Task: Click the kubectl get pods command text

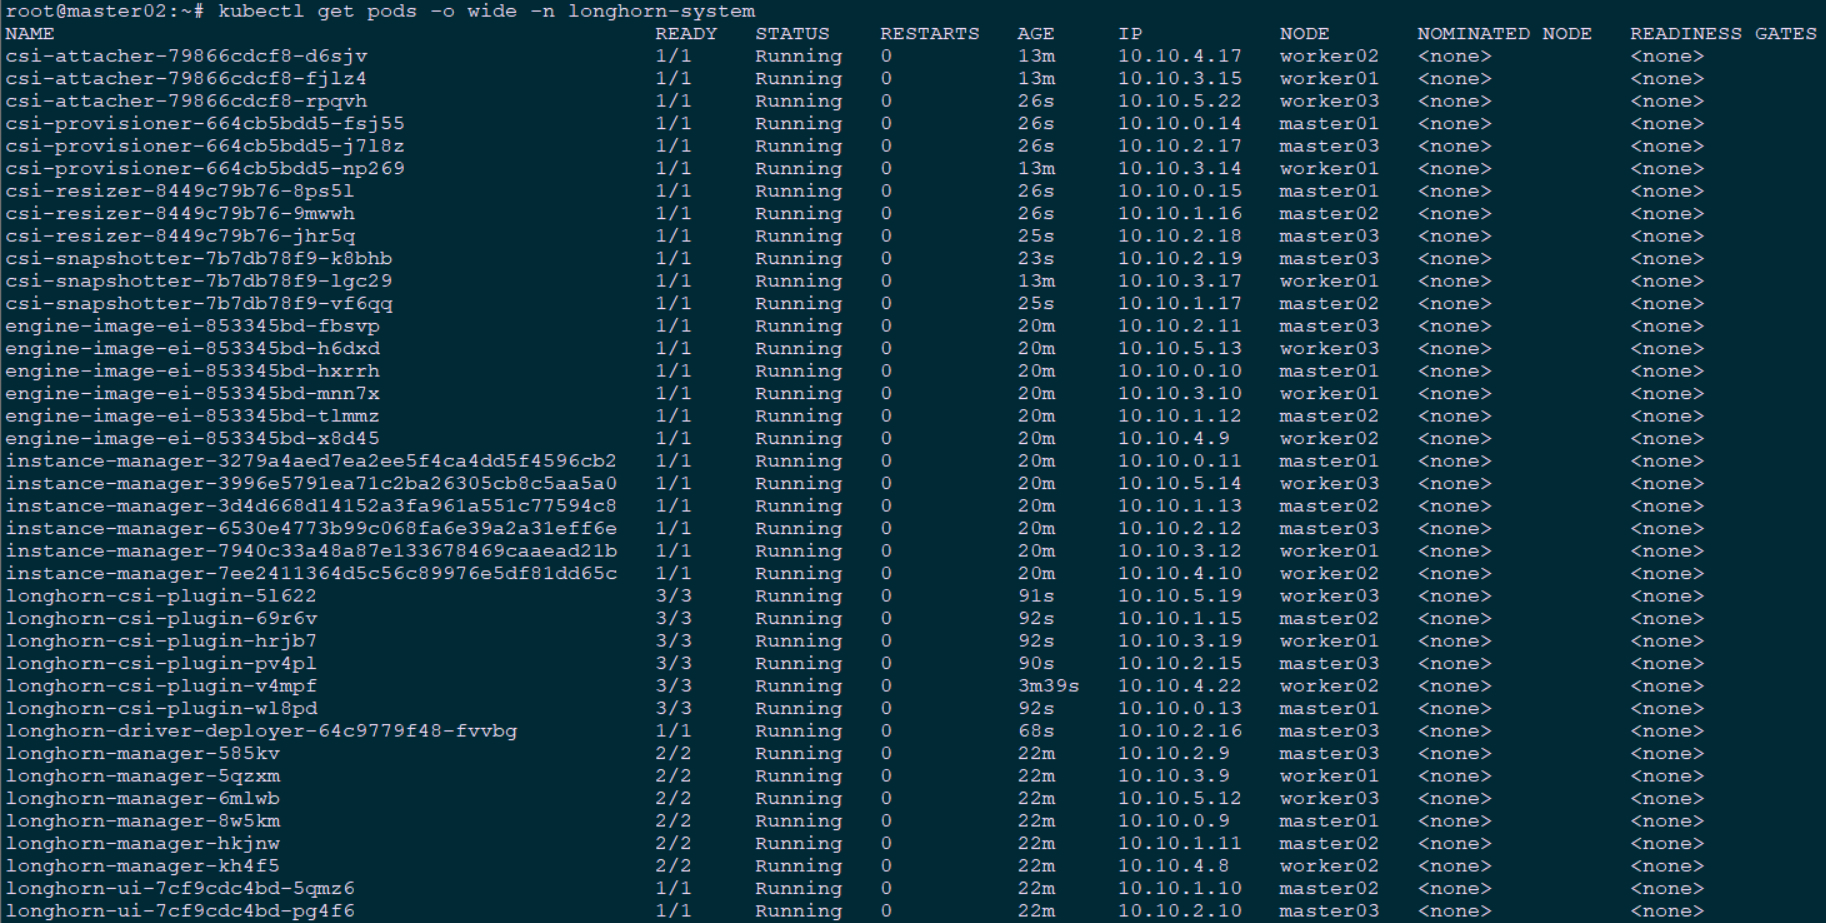Action: click(486, 11)
